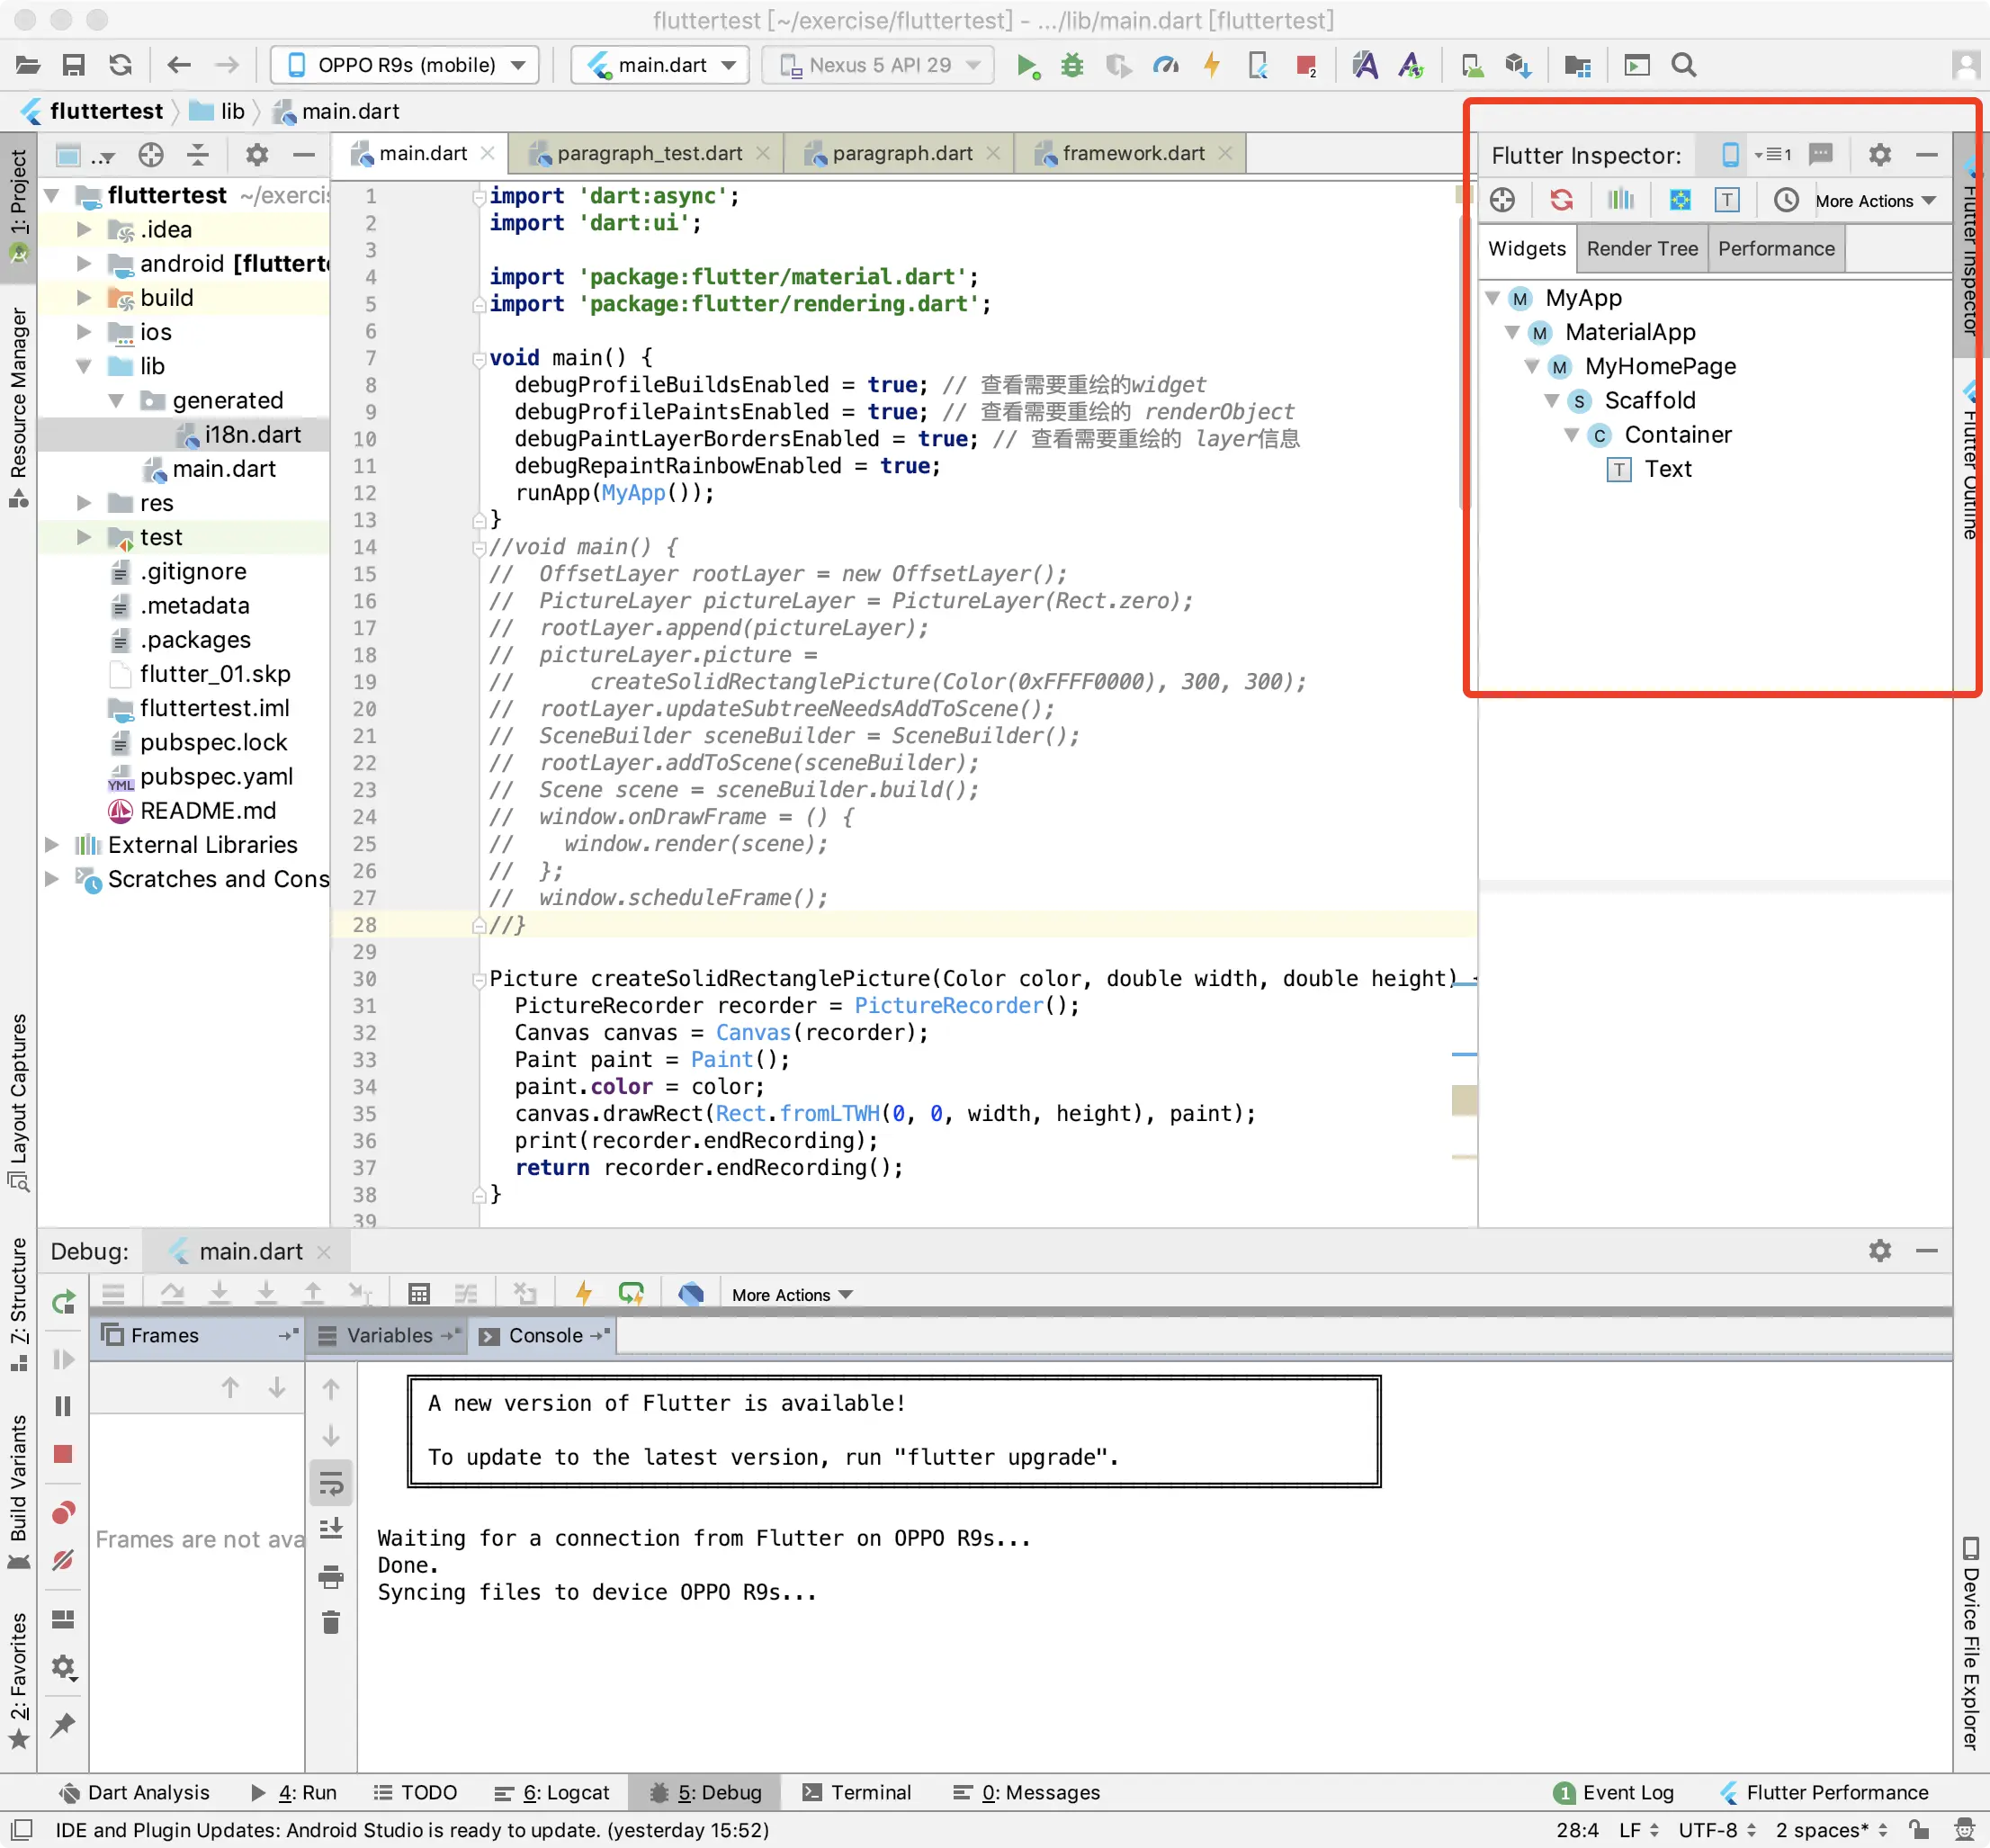
Task: Expand the android folder in project tree
Action: click(x=84, y=264)
